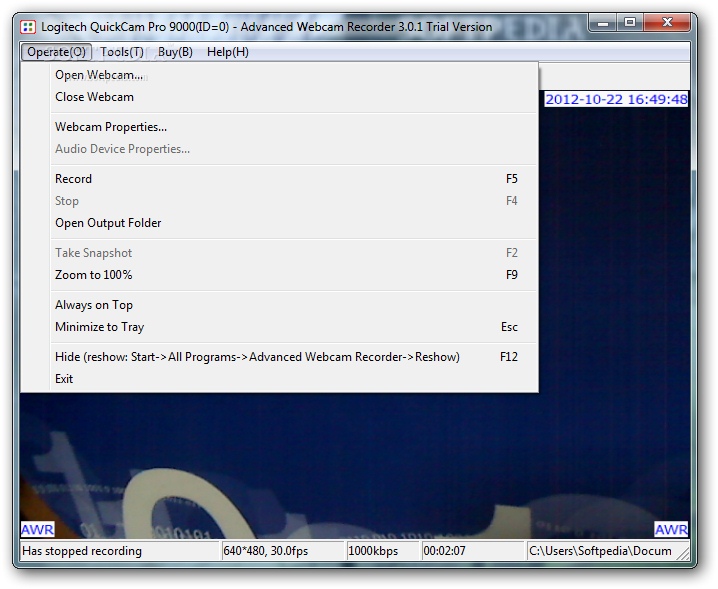Click the timestamp overlay 2012-10-22 16:49:48
The height and width of the screenshot is (589, 718).
tap(616, 99)
